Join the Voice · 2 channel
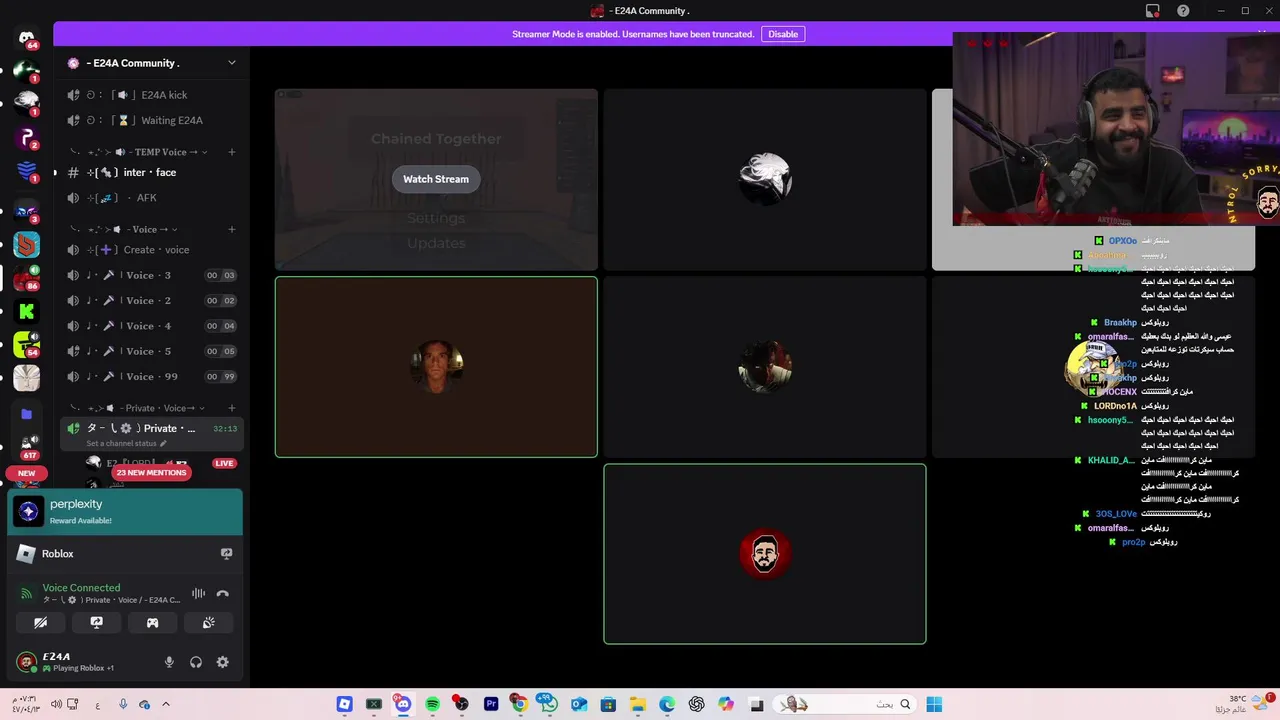Screen dimensions: 1280x720 [x=152, y=300]
